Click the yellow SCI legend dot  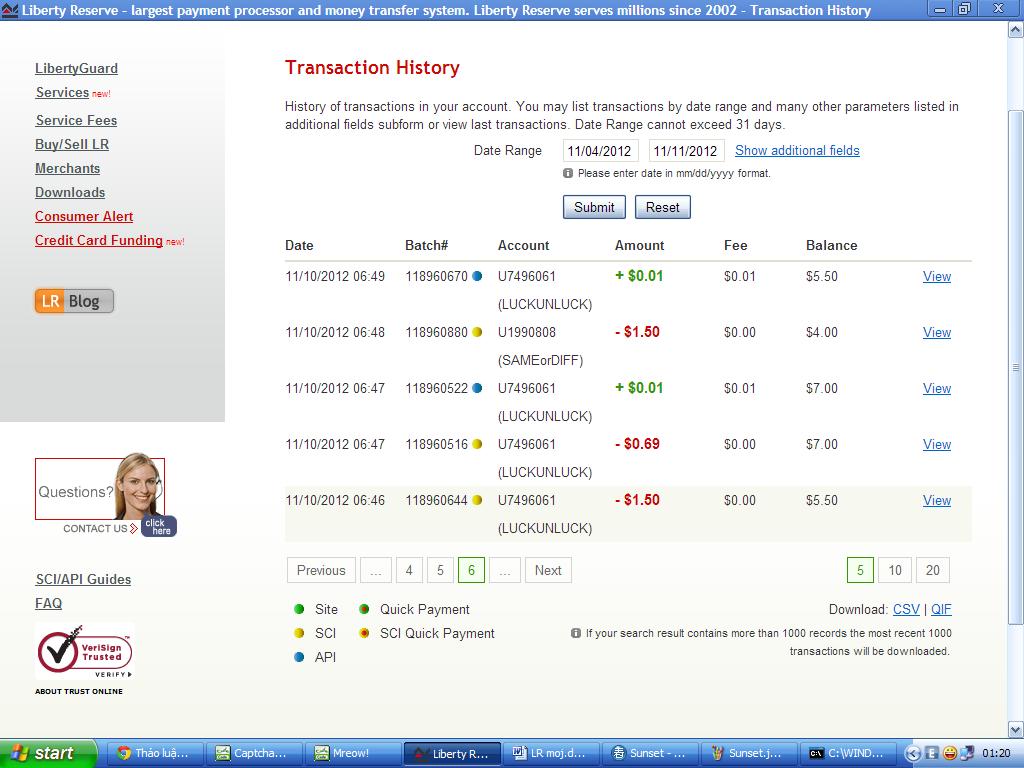pos(299,633)
